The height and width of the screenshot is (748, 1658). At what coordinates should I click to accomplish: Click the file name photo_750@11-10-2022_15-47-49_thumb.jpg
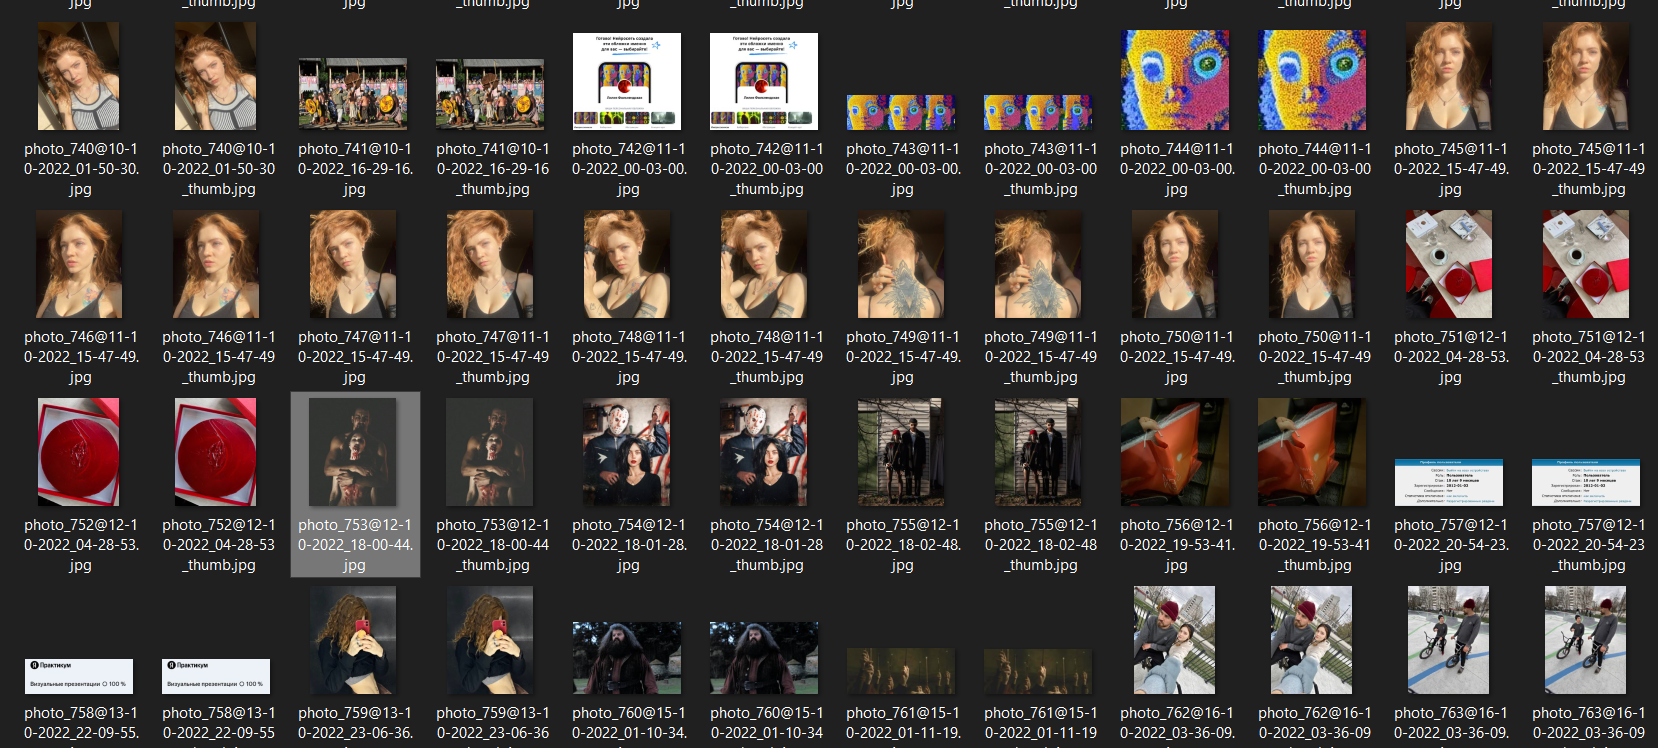tap(1315, 357)
